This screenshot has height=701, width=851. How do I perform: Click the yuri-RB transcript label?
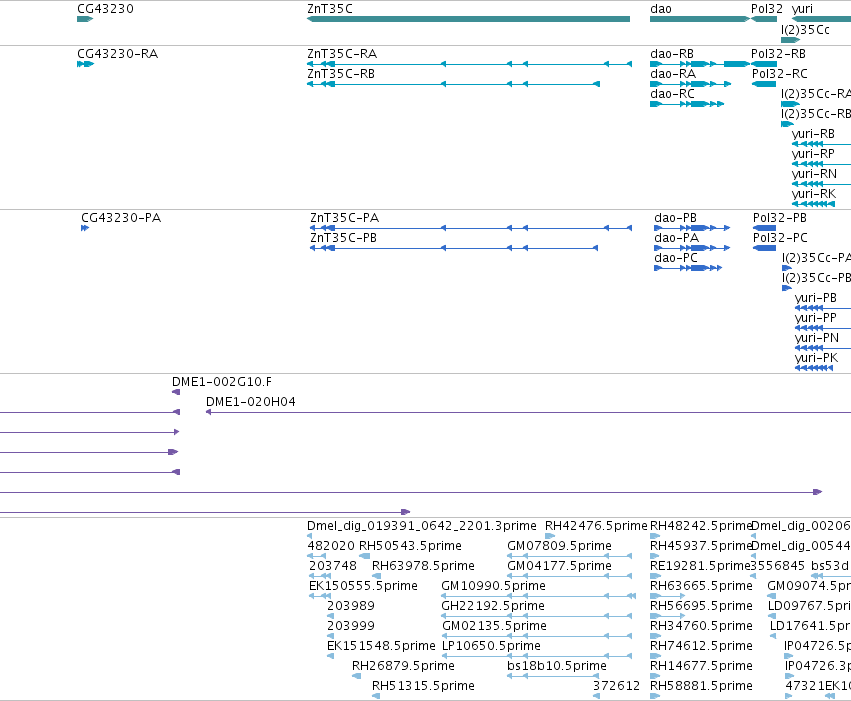(x=813, y=134)
